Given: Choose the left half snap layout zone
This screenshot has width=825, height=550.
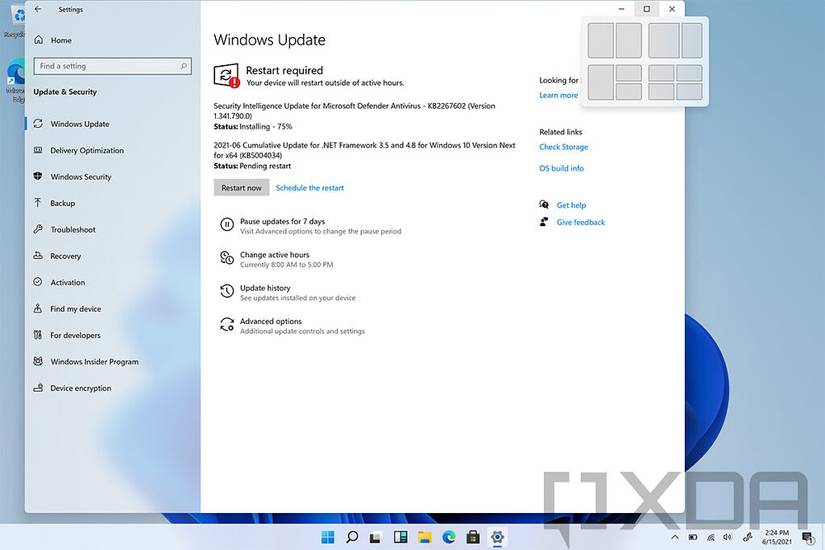Looking at the screenshot, I should (x=600, y=40).
